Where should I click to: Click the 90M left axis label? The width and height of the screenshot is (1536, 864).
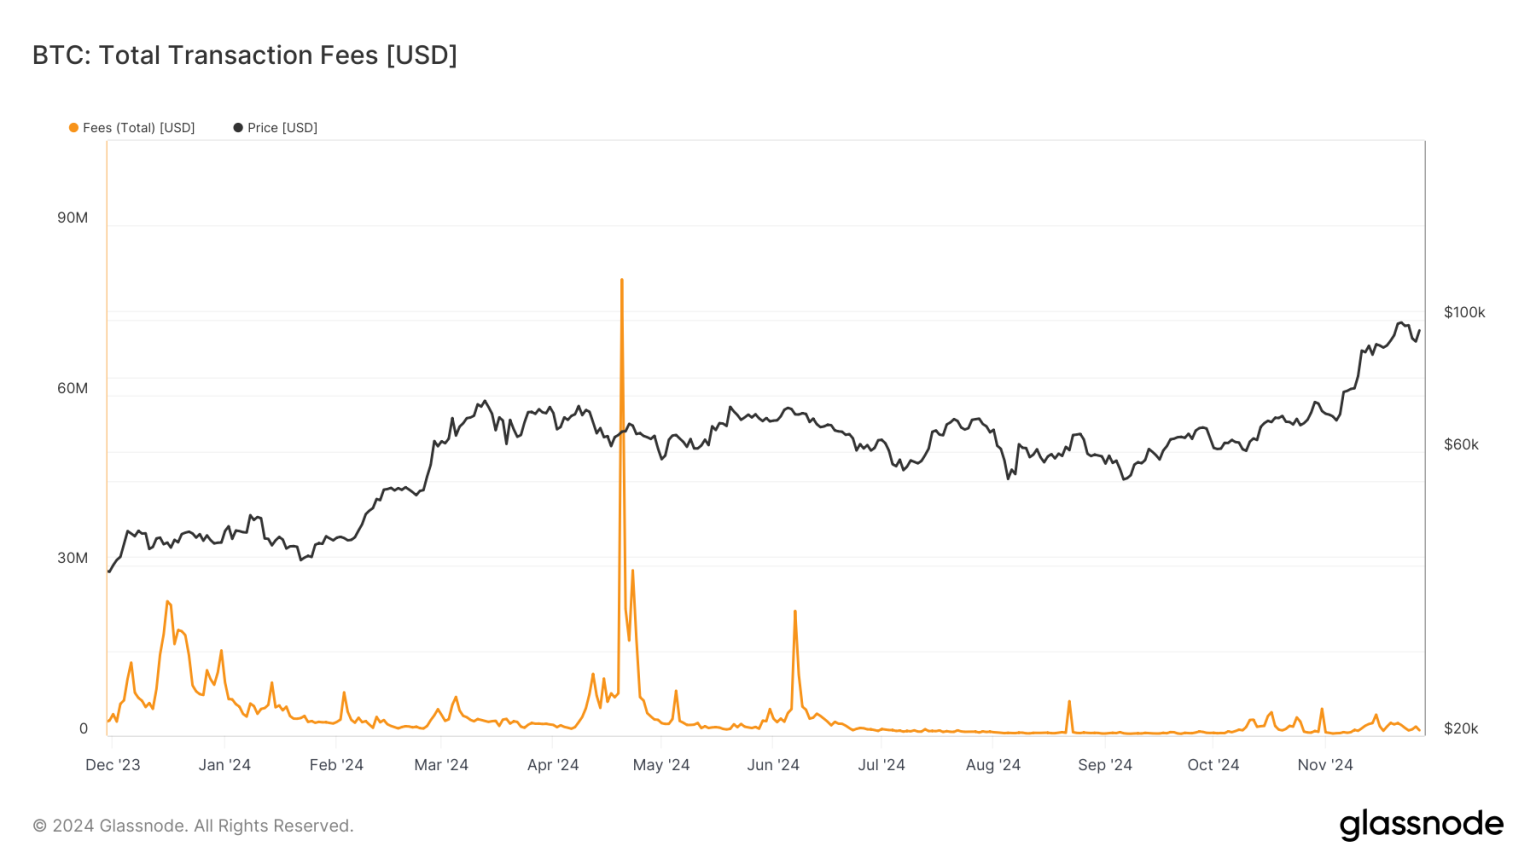tap(72, 218)
